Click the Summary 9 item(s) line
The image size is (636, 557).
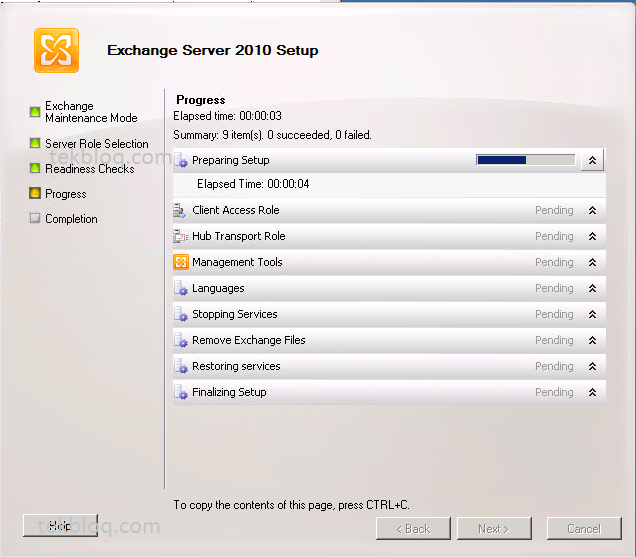272,135
